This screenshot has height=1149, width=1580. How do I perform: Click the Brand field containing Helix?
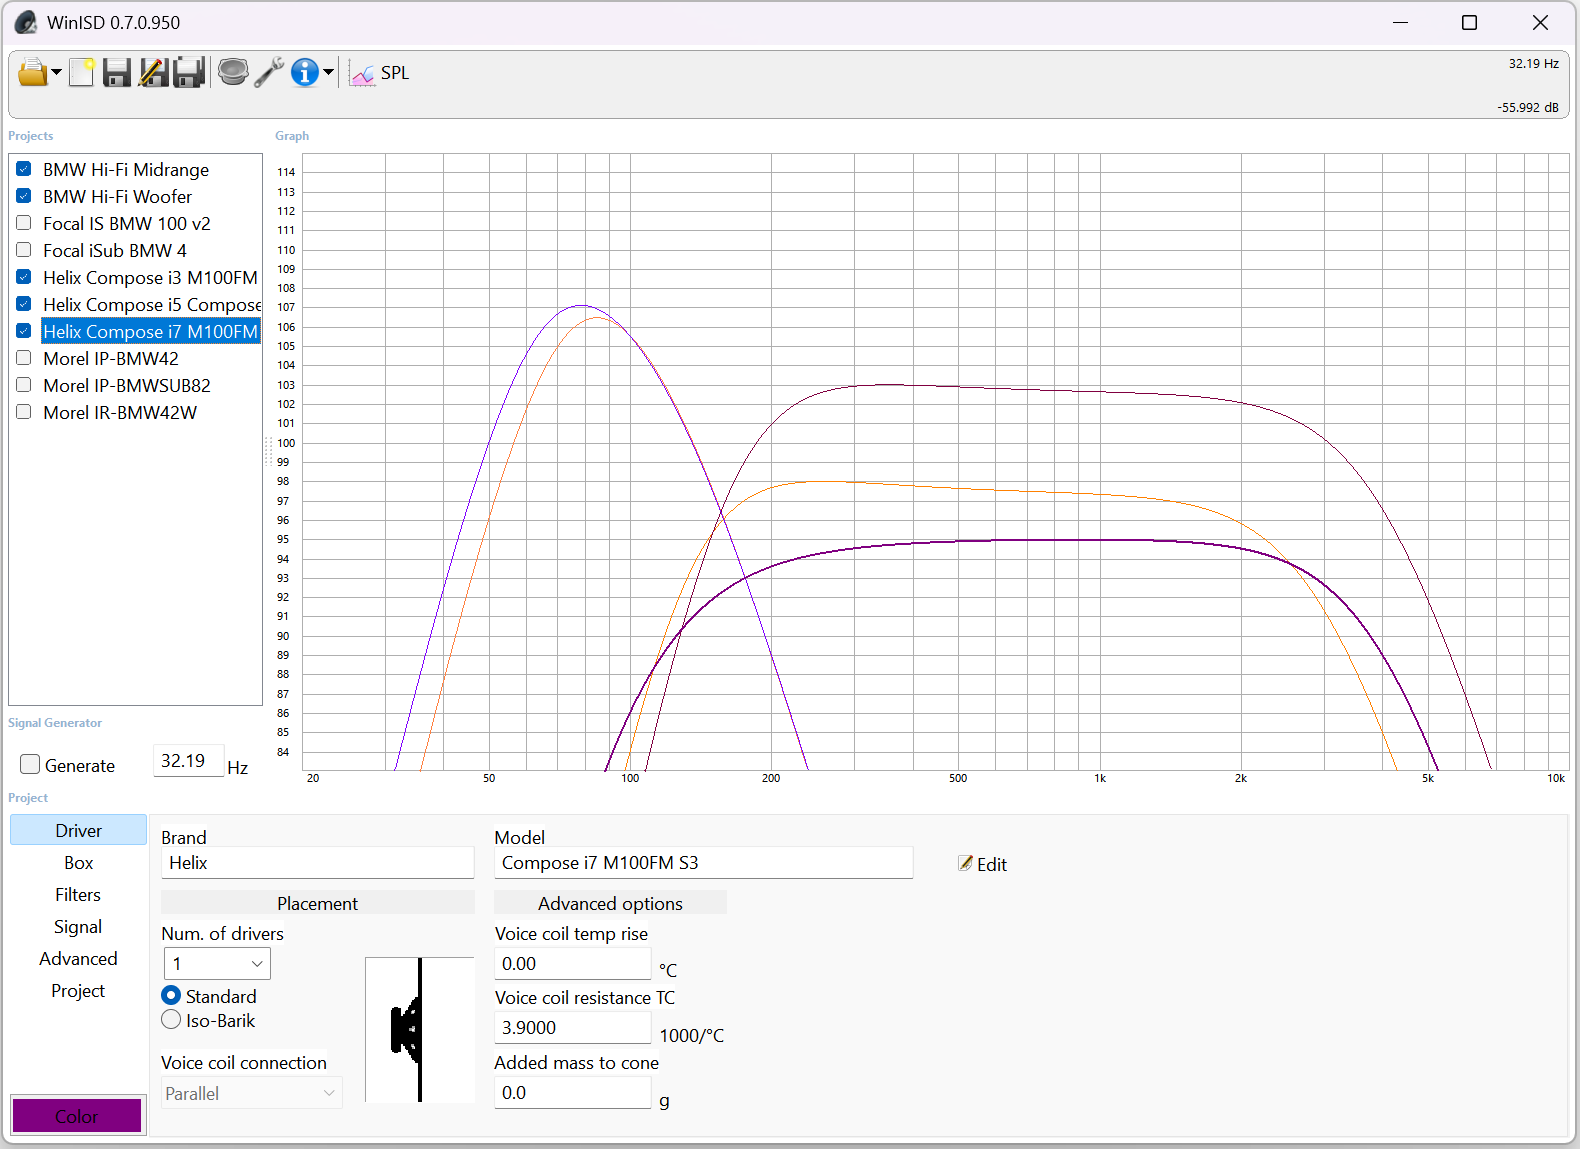(317, 863)
